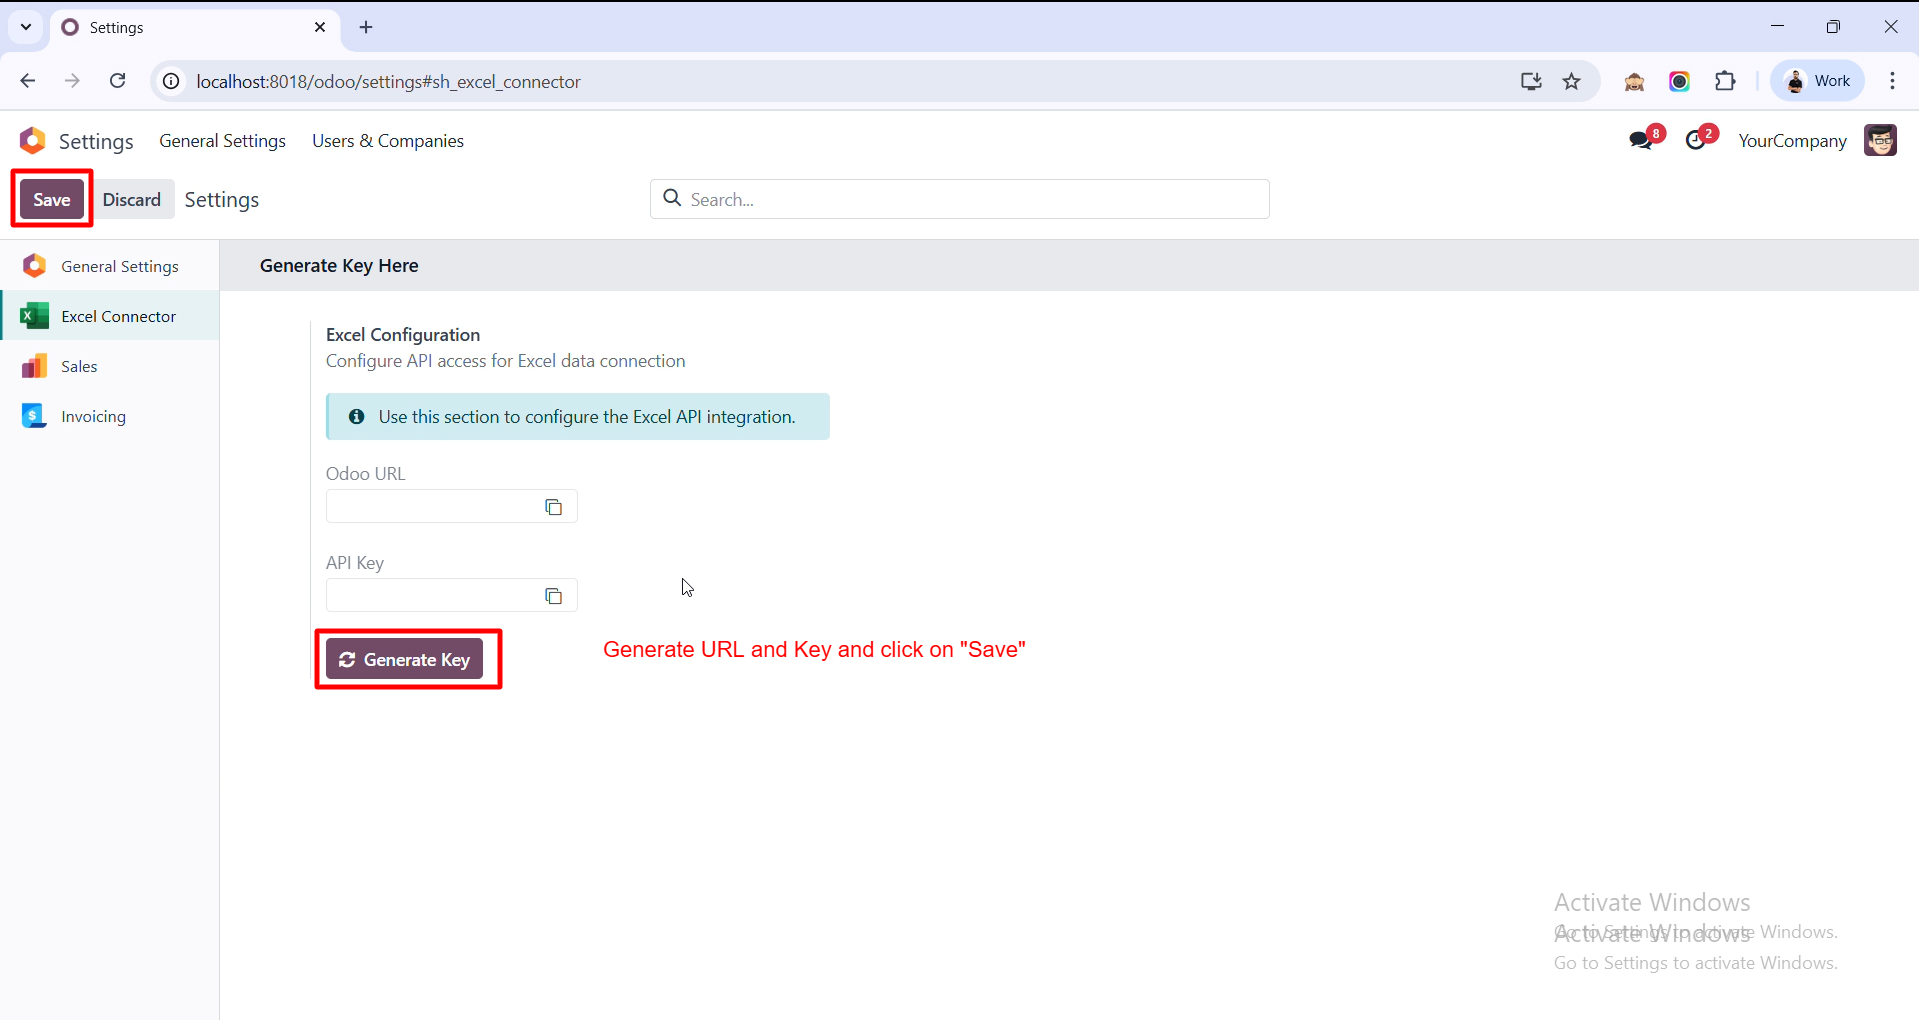1919x1020 pixels.
Task: Click the info icon in the blue banner
Action: 356,416
